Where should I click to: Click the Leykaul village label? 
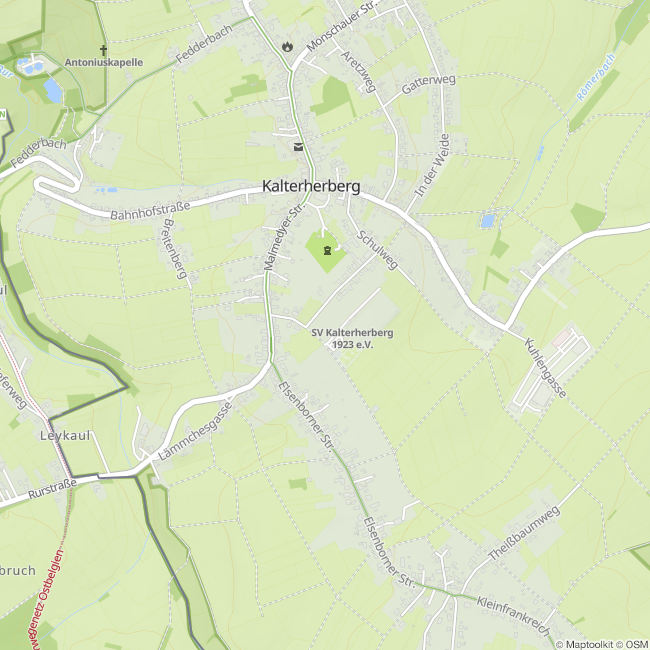65,436
